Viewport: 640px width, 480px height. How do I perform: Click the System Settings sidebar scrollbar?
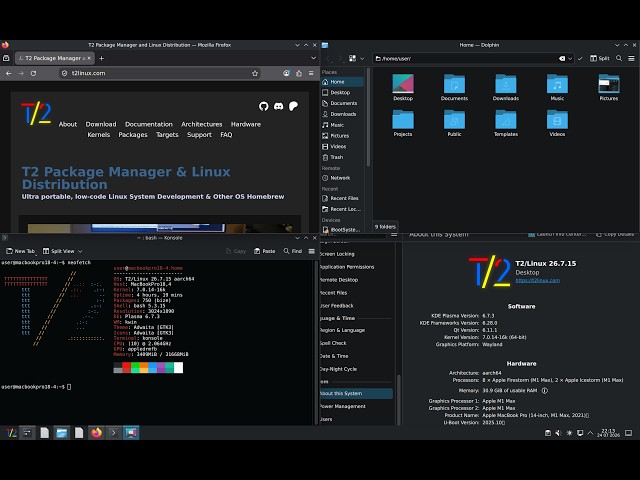click(398, 399)
